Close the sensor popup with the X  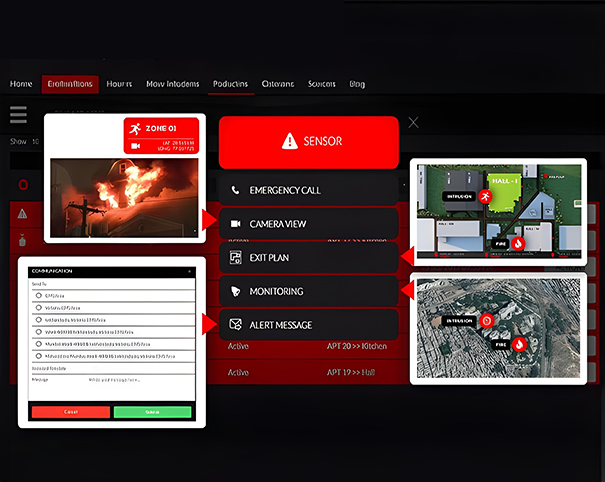coord(413,122)
